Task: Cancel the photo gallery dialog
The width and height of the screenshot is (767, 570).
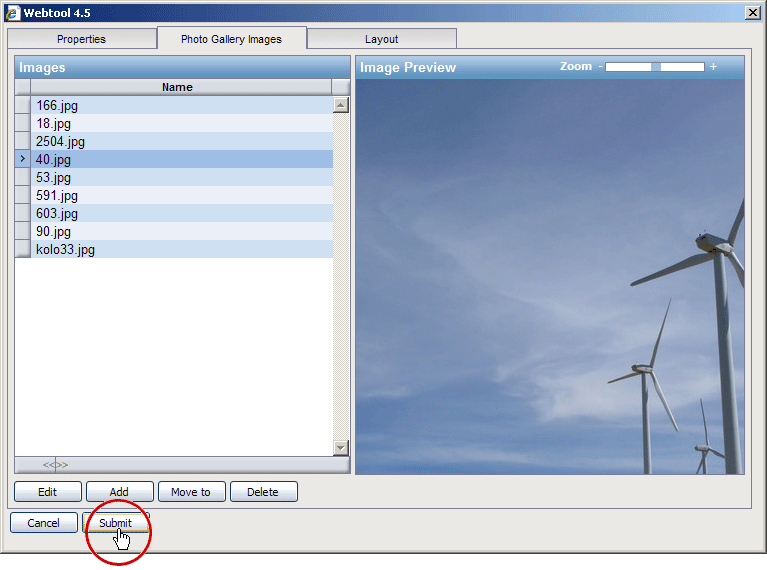Action: [43, 523]
